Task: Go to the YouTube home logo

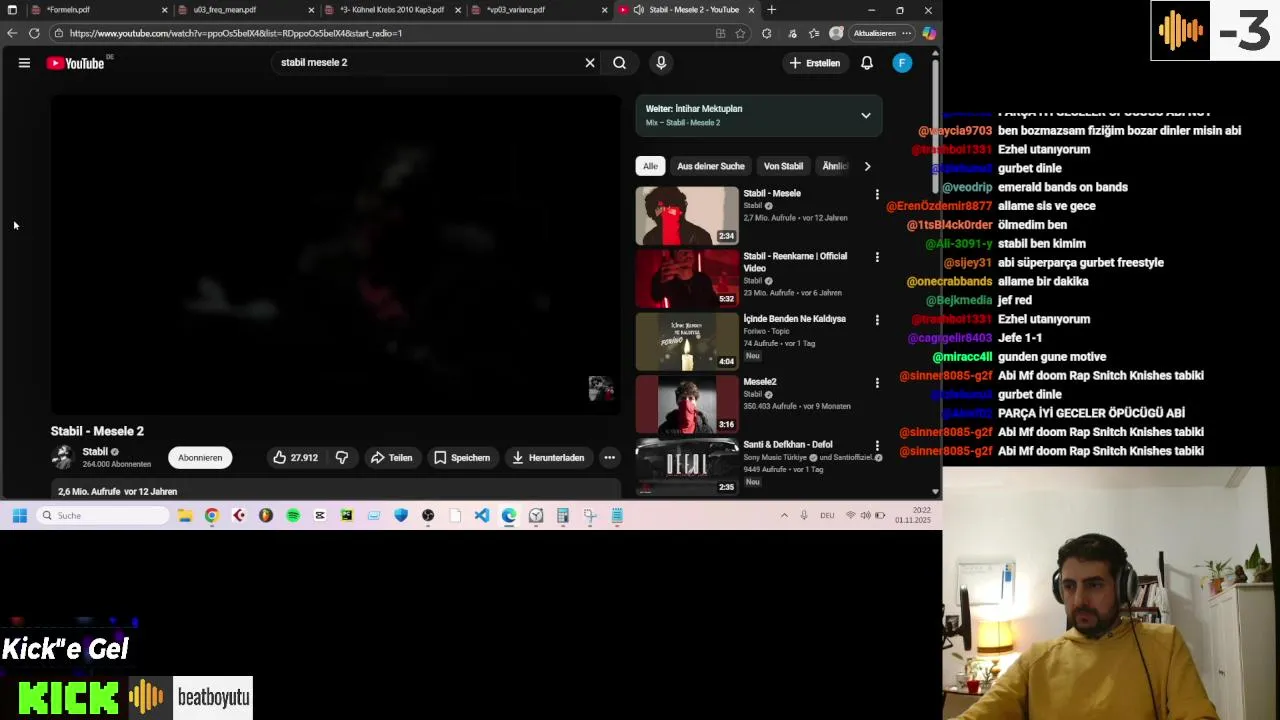Action: coord(75,63)
